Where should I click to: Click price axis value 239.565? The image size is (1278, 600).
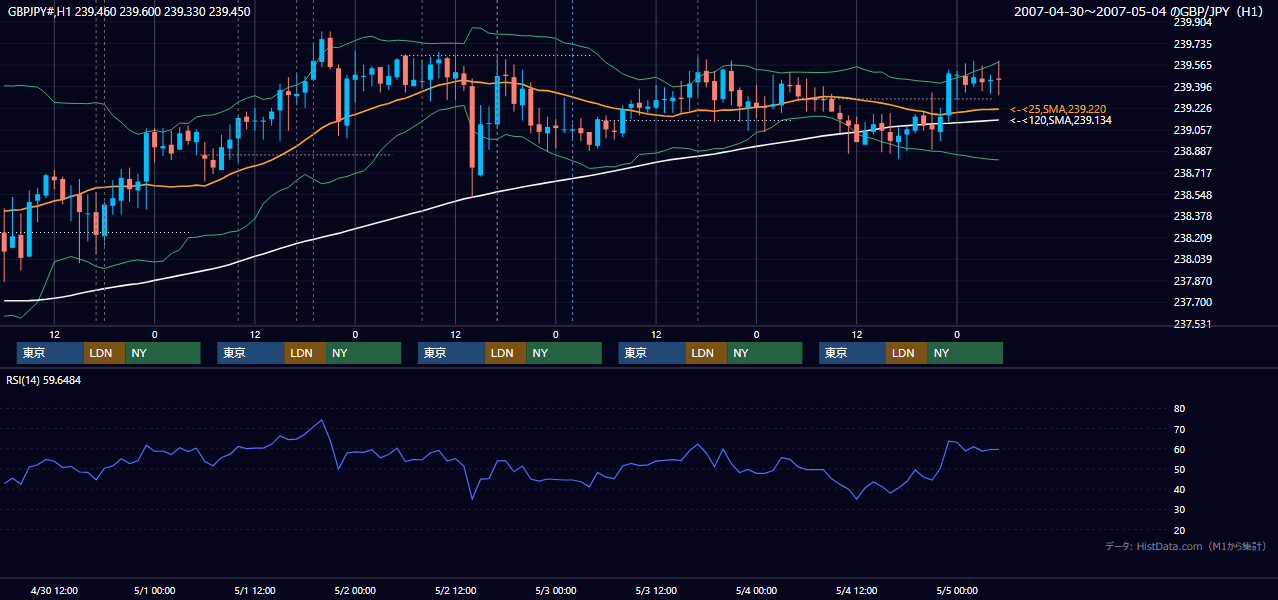click(1193, 65)
